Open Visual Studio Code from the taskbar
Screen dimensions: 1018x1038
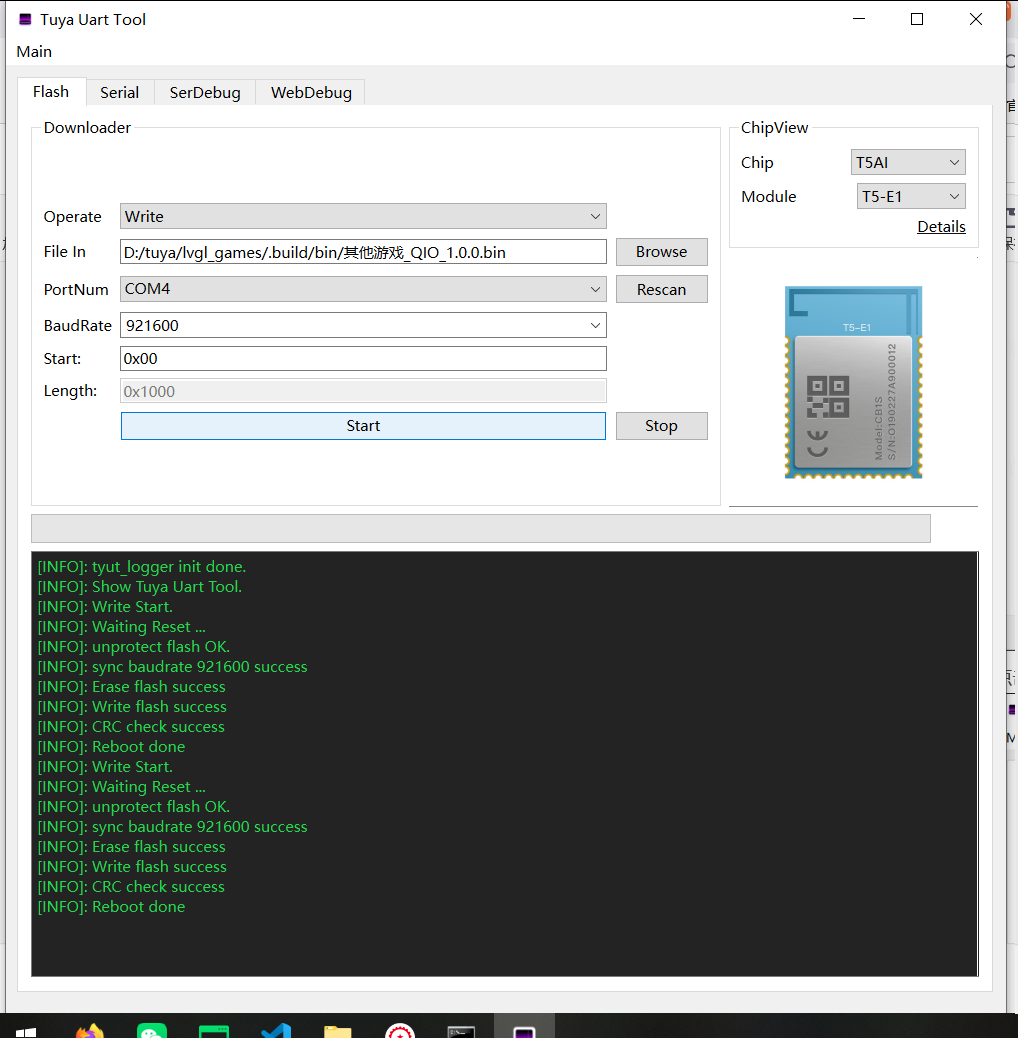click(276, 1031)
